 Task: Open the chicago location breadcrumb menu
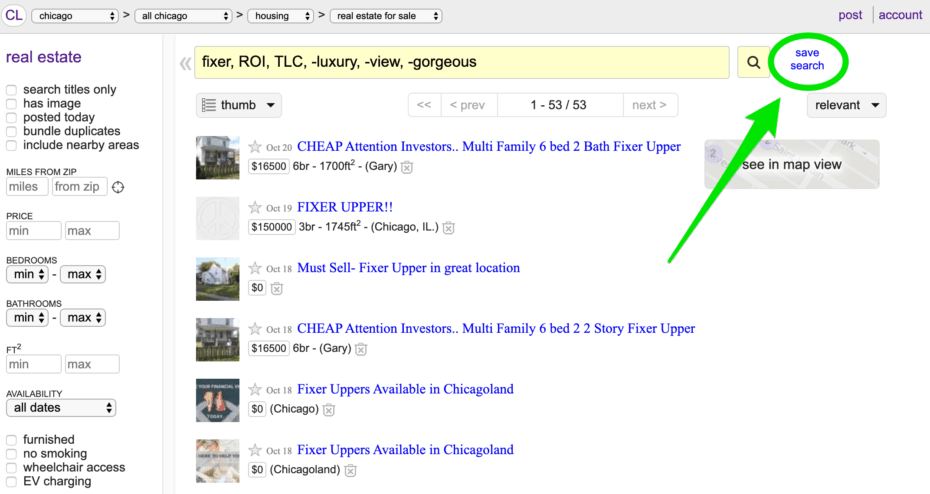(x=75, y=16)
